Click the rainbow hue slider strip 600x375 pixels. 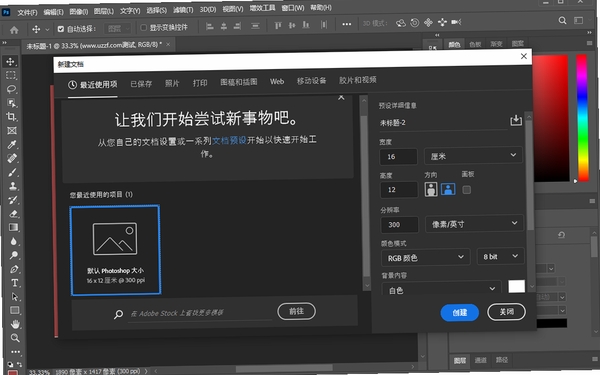click(582, 117)
